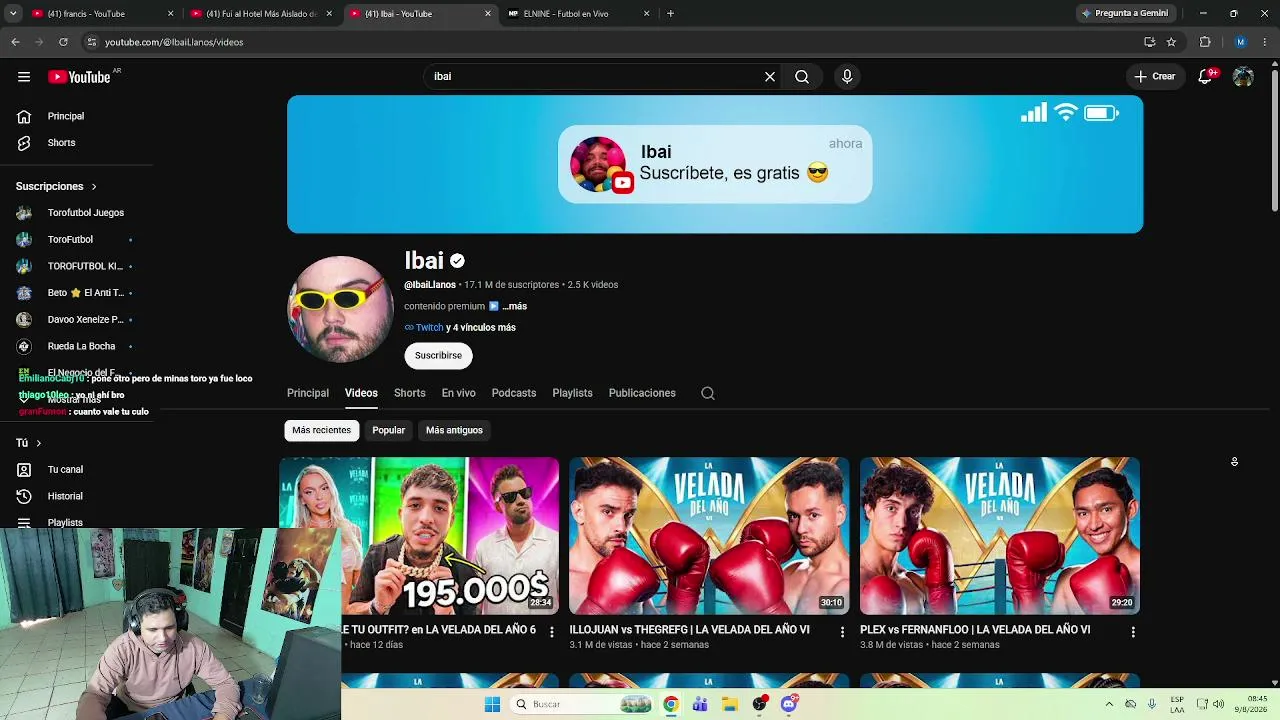Show hidden system tray icons

1109,704
